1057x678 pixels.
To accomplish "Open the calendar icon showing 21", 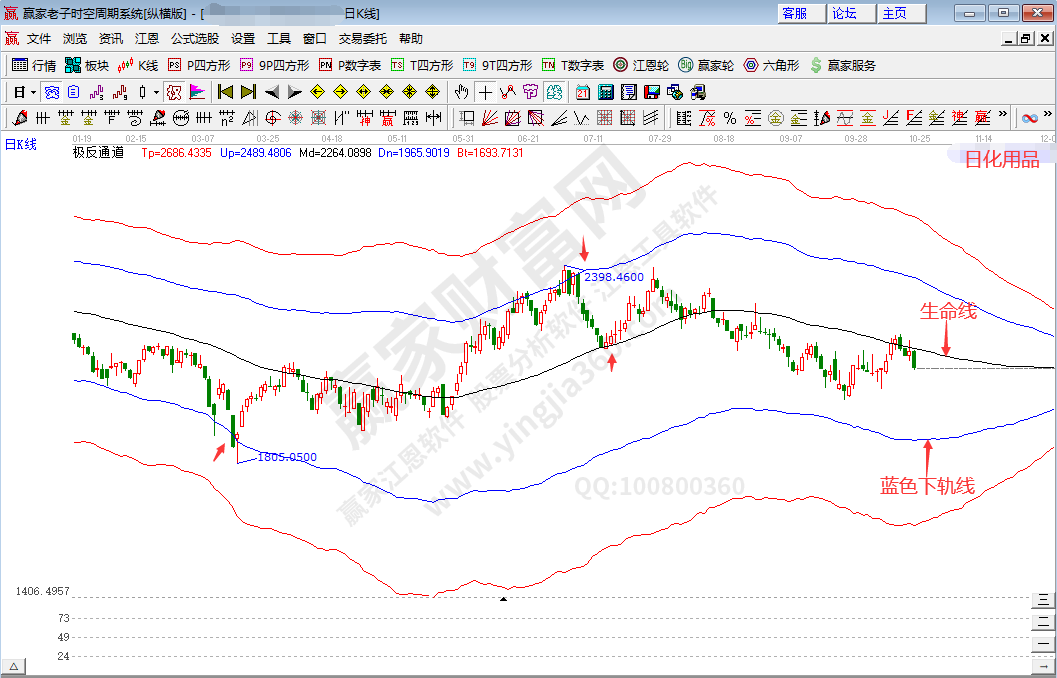I will pos(583,92).
